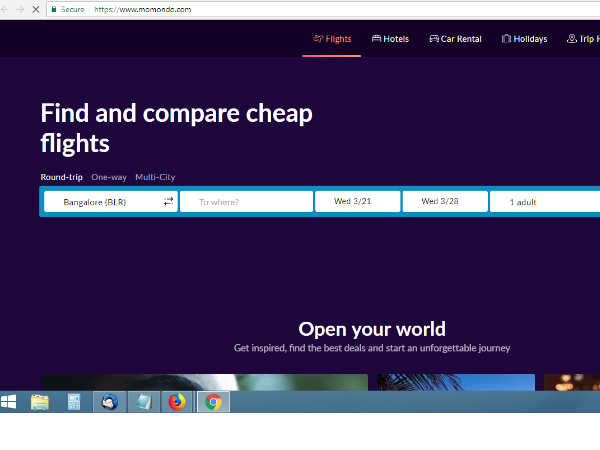Click the 'Open your world' heading

(x=372, y=329)
